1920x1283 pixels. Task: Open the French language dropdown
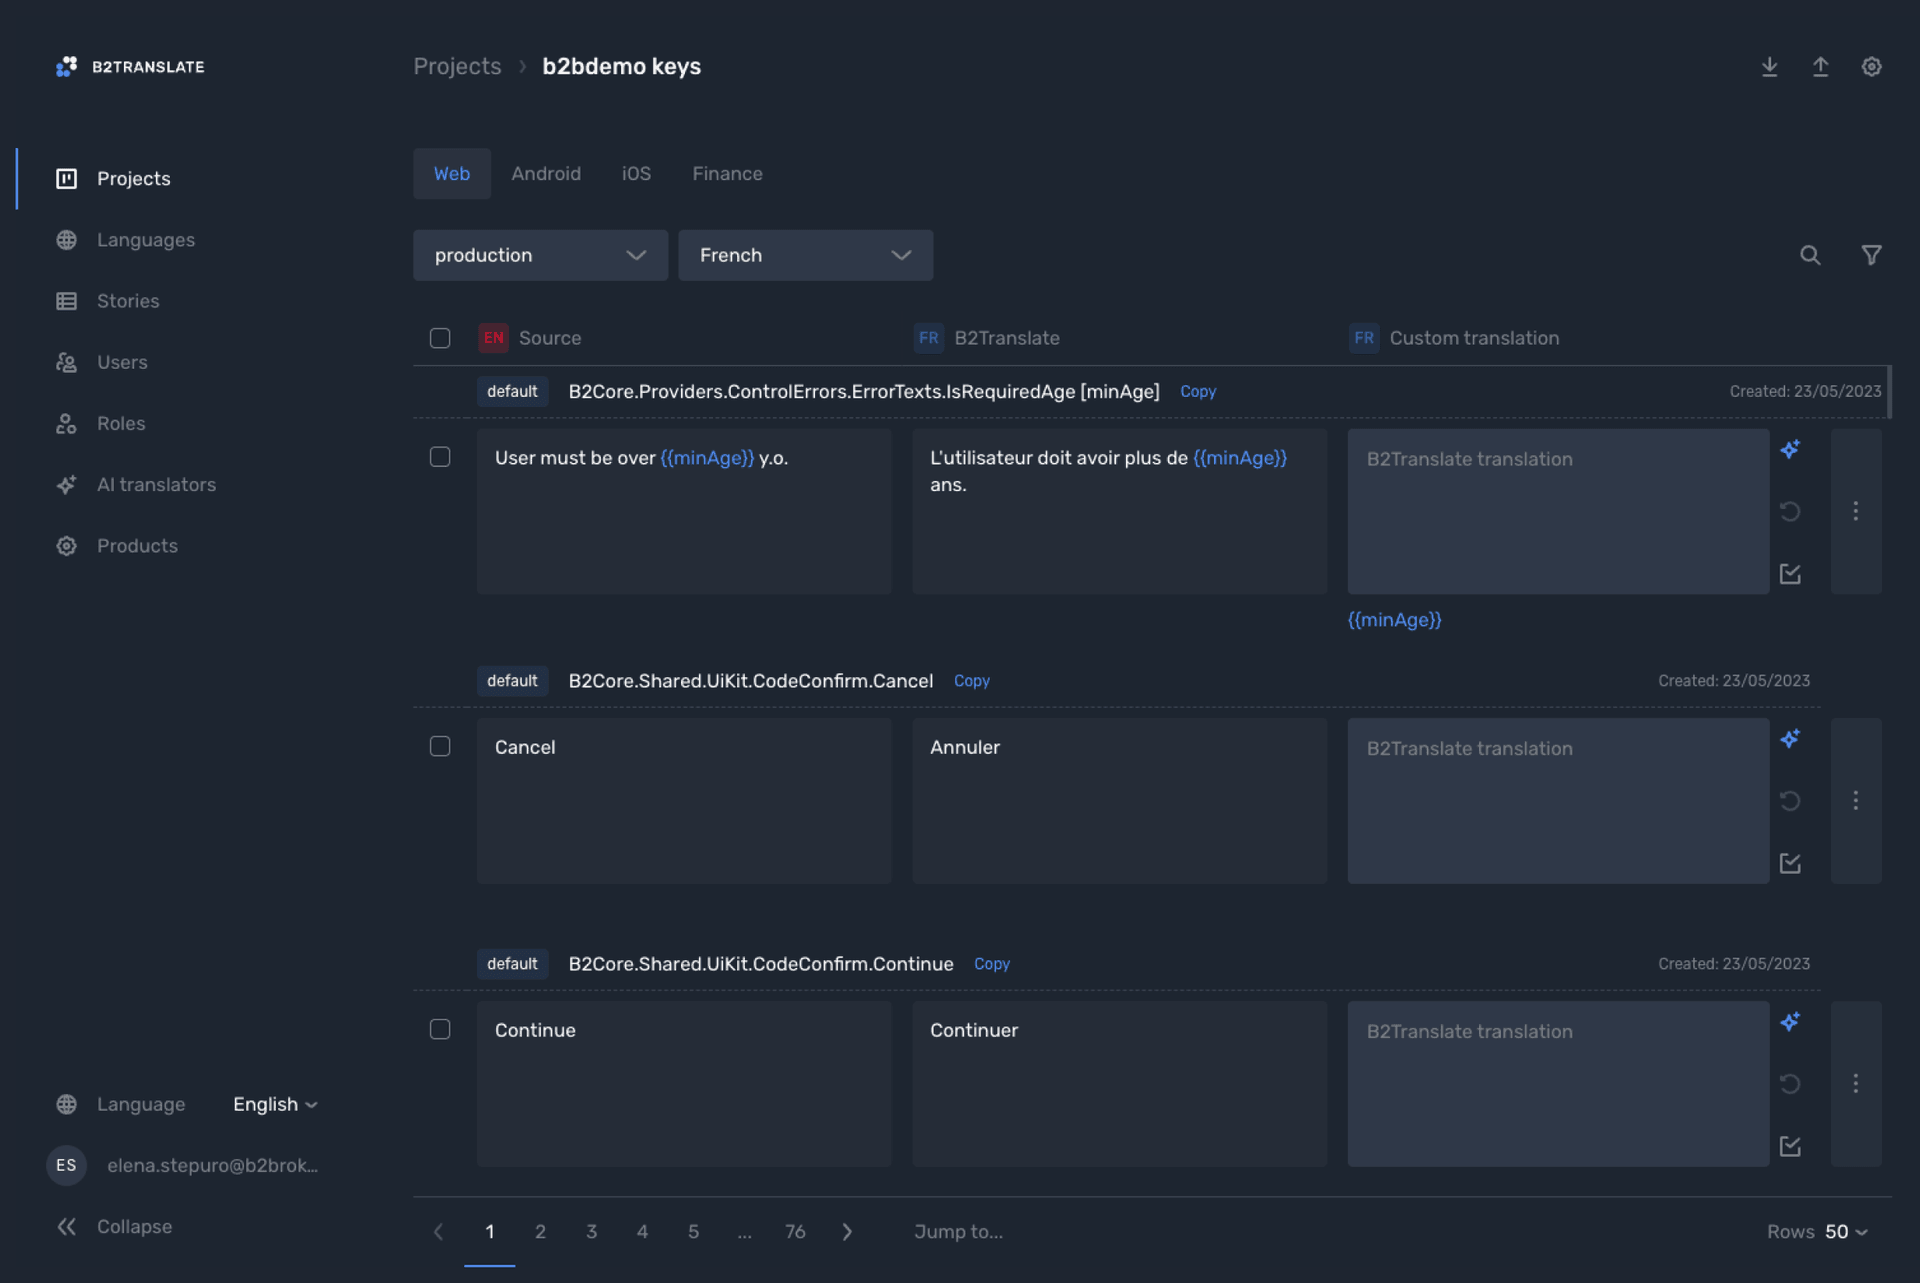pyautogui.click(x=805, y=255)
